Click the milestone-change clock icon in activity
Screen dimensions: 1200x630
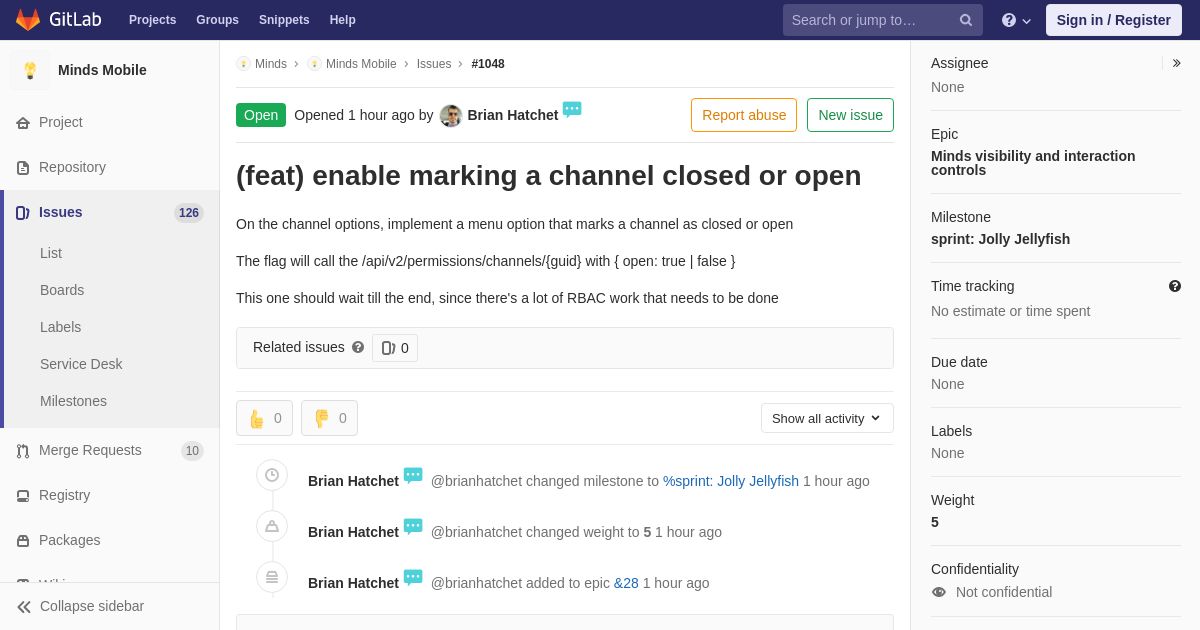272,475
